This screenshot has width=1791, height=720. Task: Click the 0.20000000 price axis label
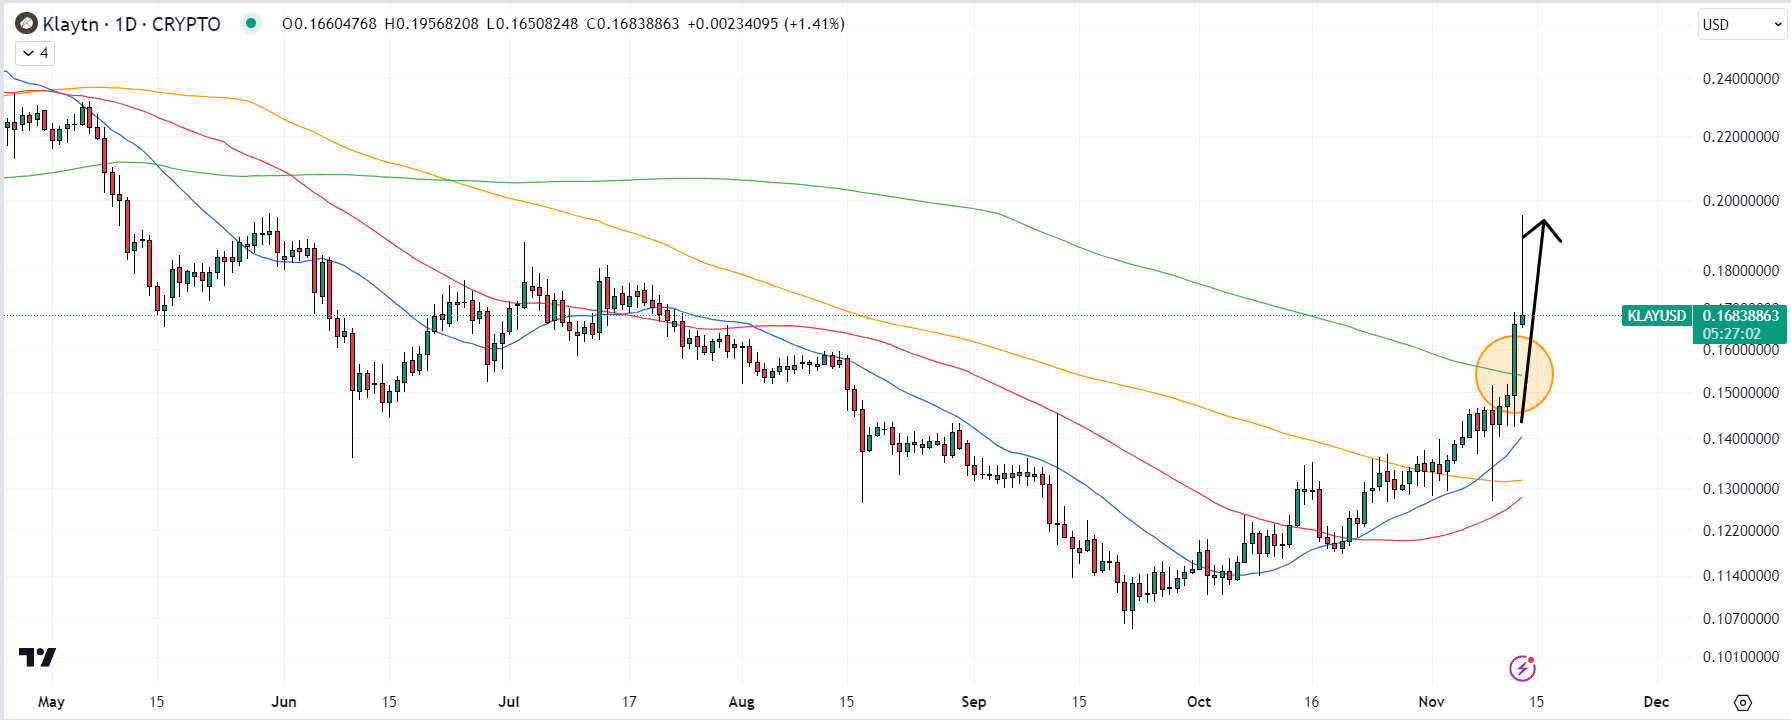tap(1741, 201)
